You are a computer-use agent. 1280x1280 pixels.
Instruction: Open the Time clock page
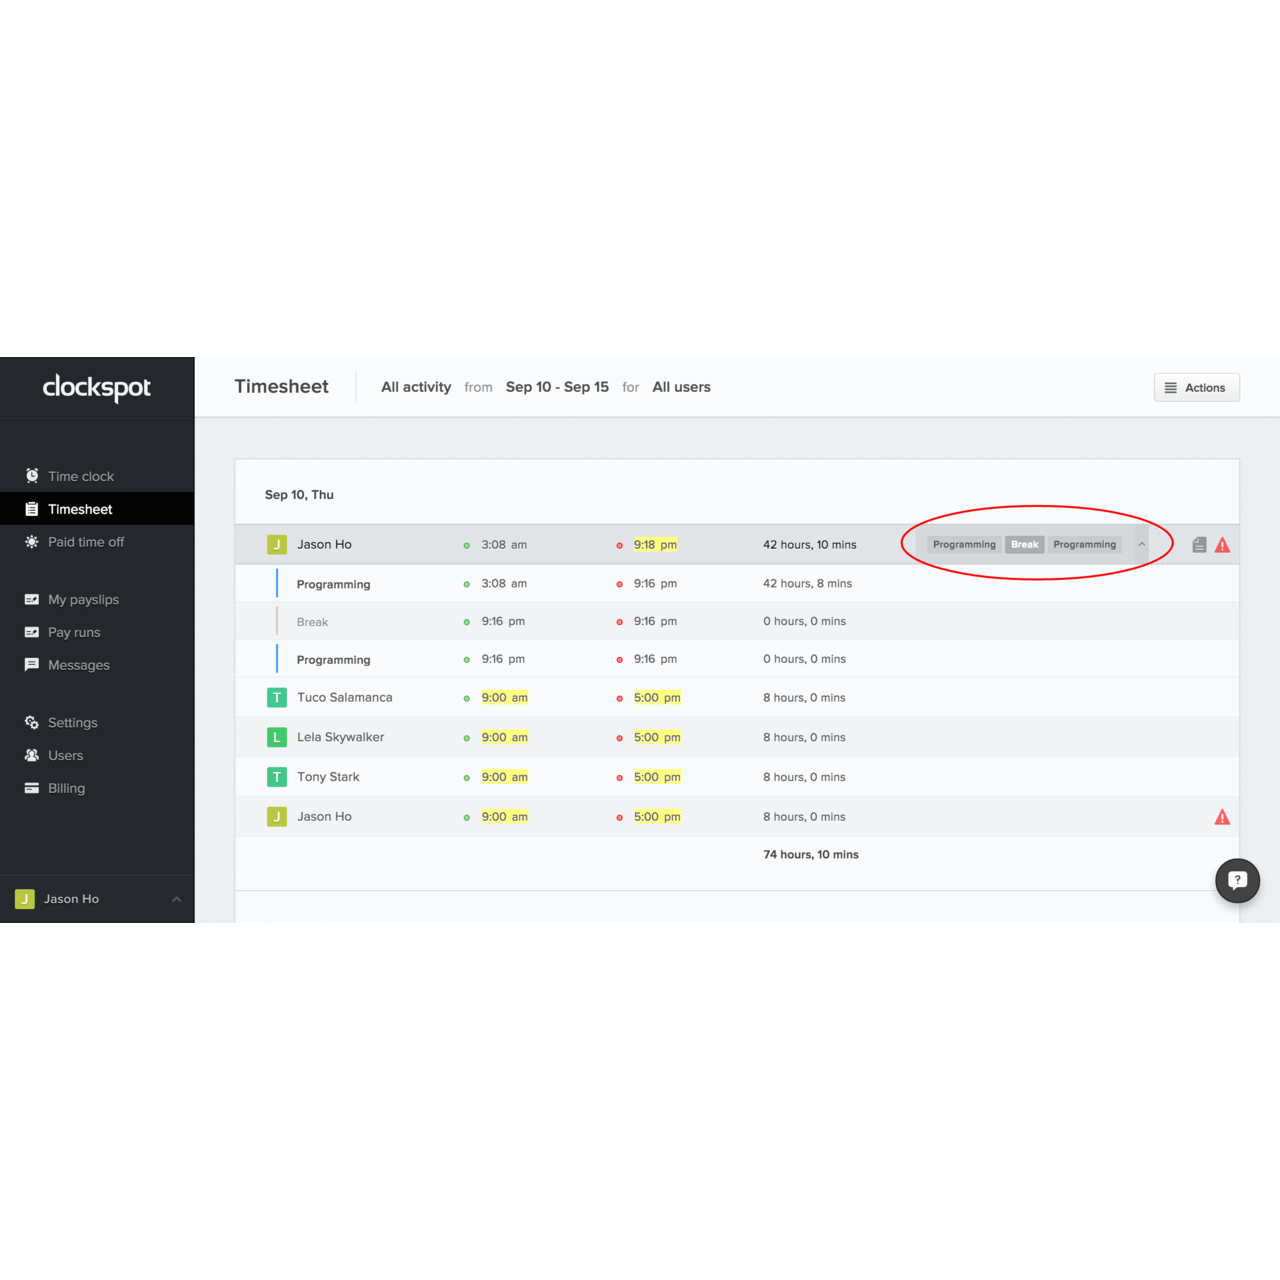click(80, 476)
